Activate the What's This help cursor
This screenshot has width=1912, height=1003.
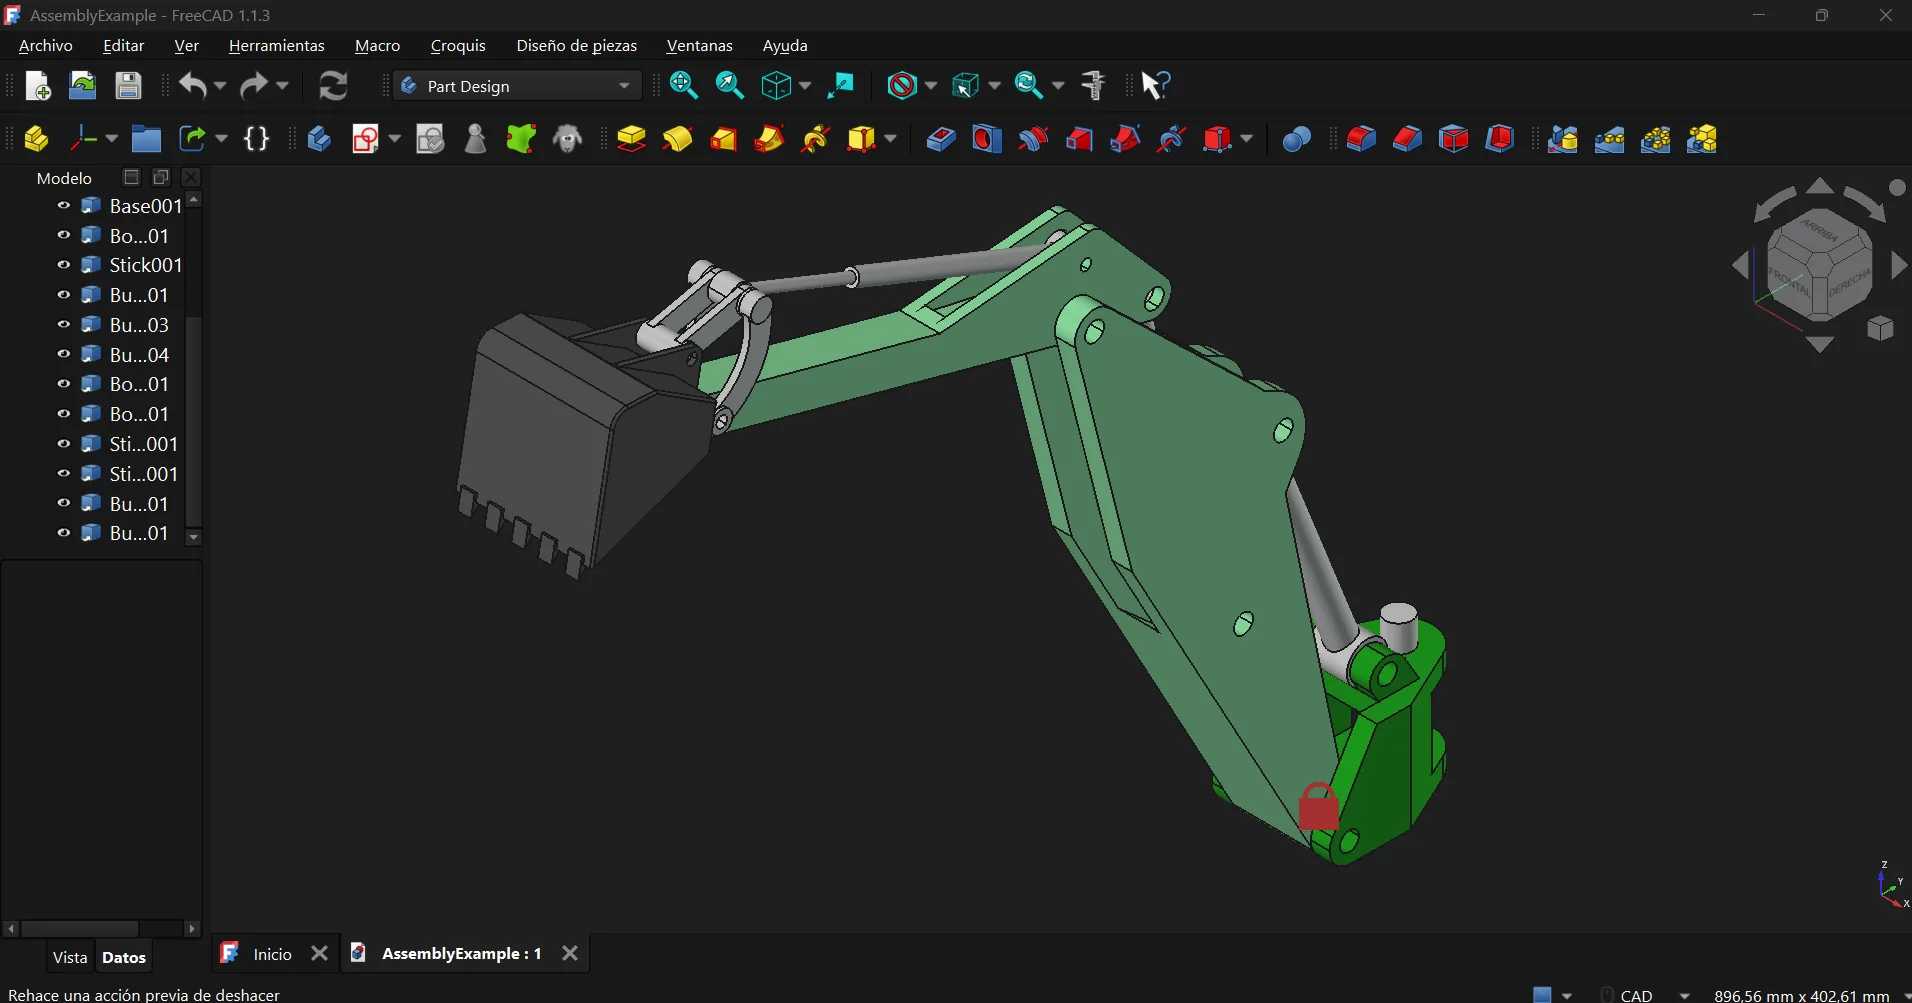[x=1156, y=86]
